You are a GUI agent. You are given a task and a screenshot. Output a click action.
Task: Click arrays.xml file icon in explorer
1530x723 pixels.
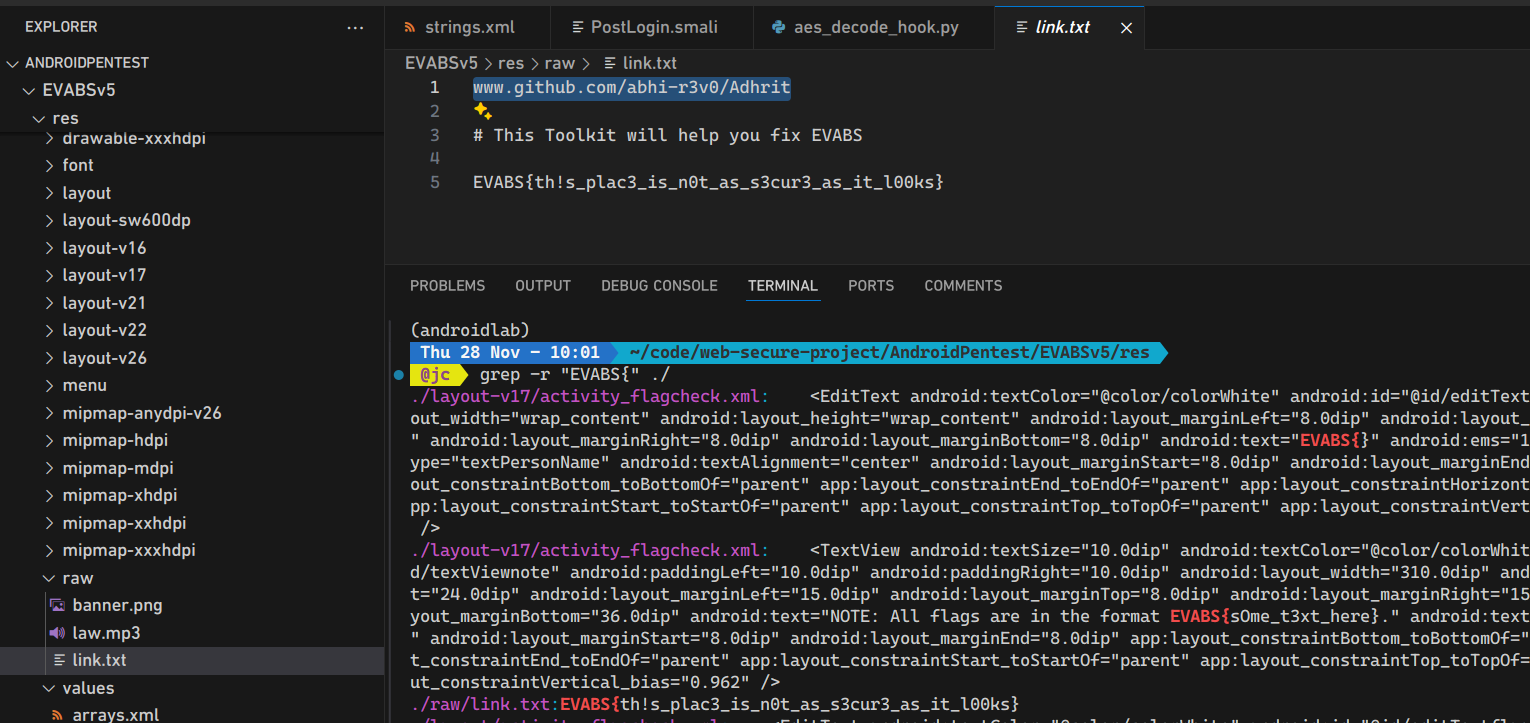click(58, 715)
